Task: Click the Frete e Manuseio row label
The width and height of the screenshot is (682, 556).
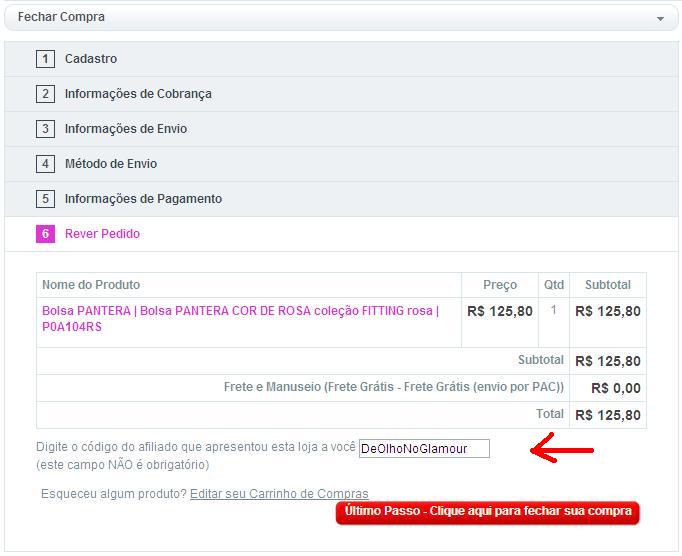Action: [394, 387]
